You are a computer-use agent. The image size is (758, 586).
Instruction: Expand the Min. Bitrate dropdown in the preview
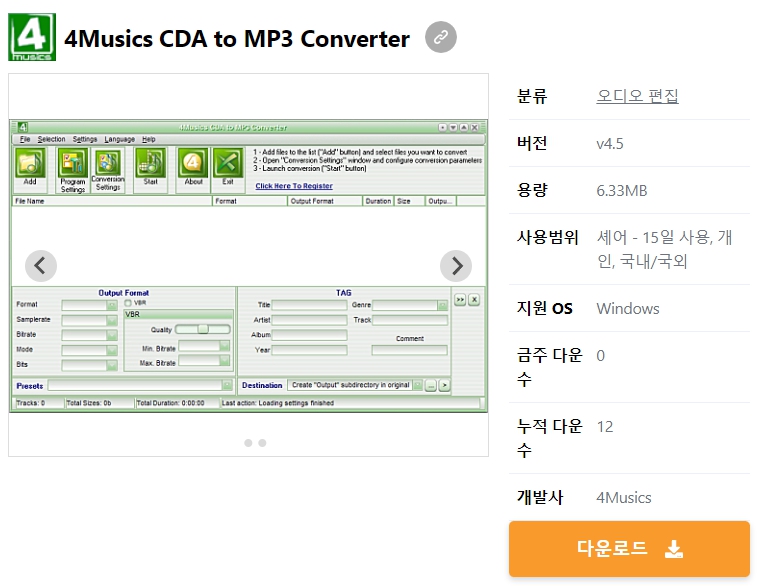(224, 345)
